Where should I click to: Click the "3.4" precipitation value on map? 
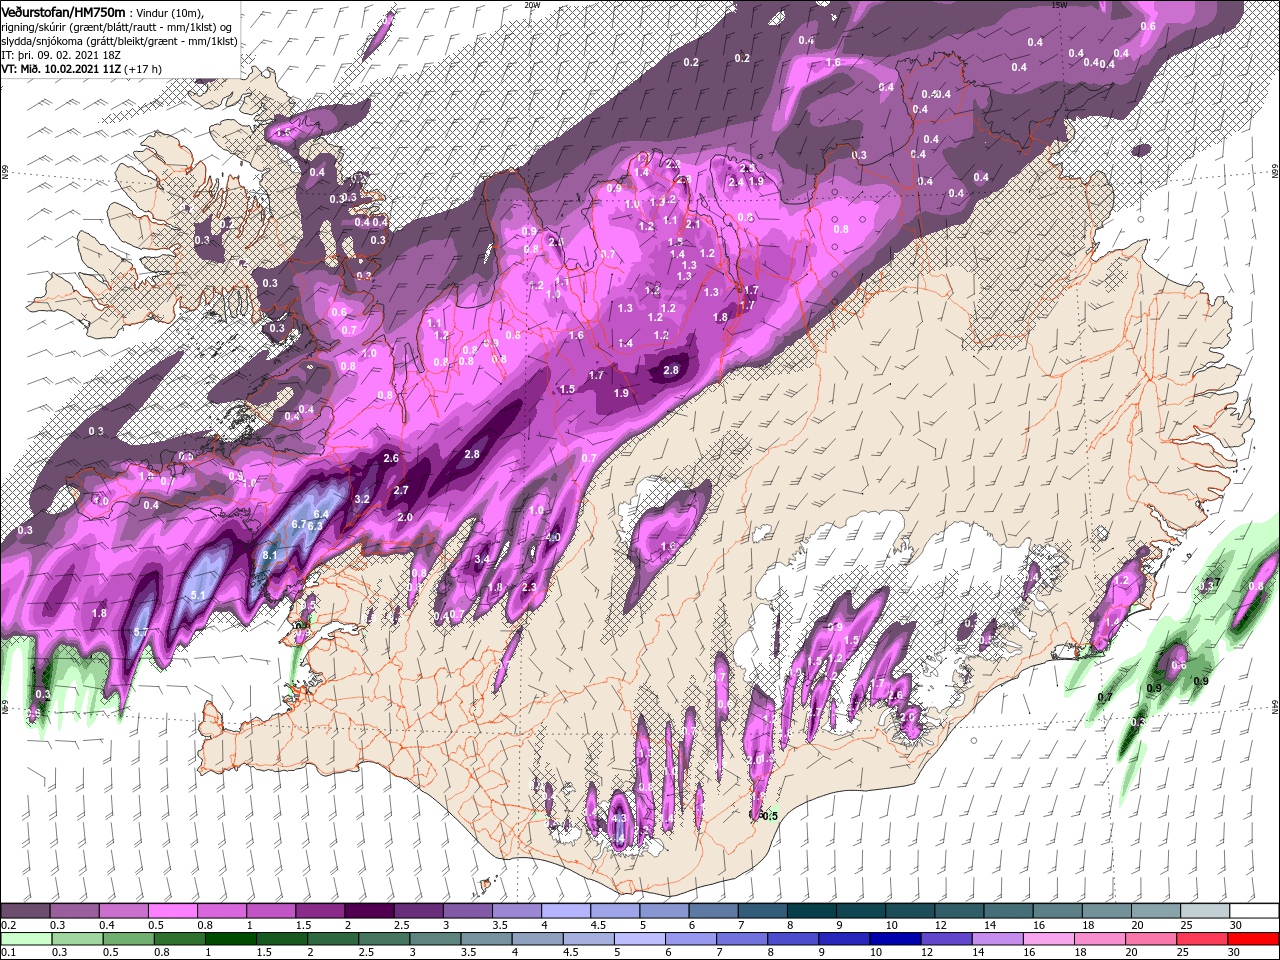(x=483, y=559)
